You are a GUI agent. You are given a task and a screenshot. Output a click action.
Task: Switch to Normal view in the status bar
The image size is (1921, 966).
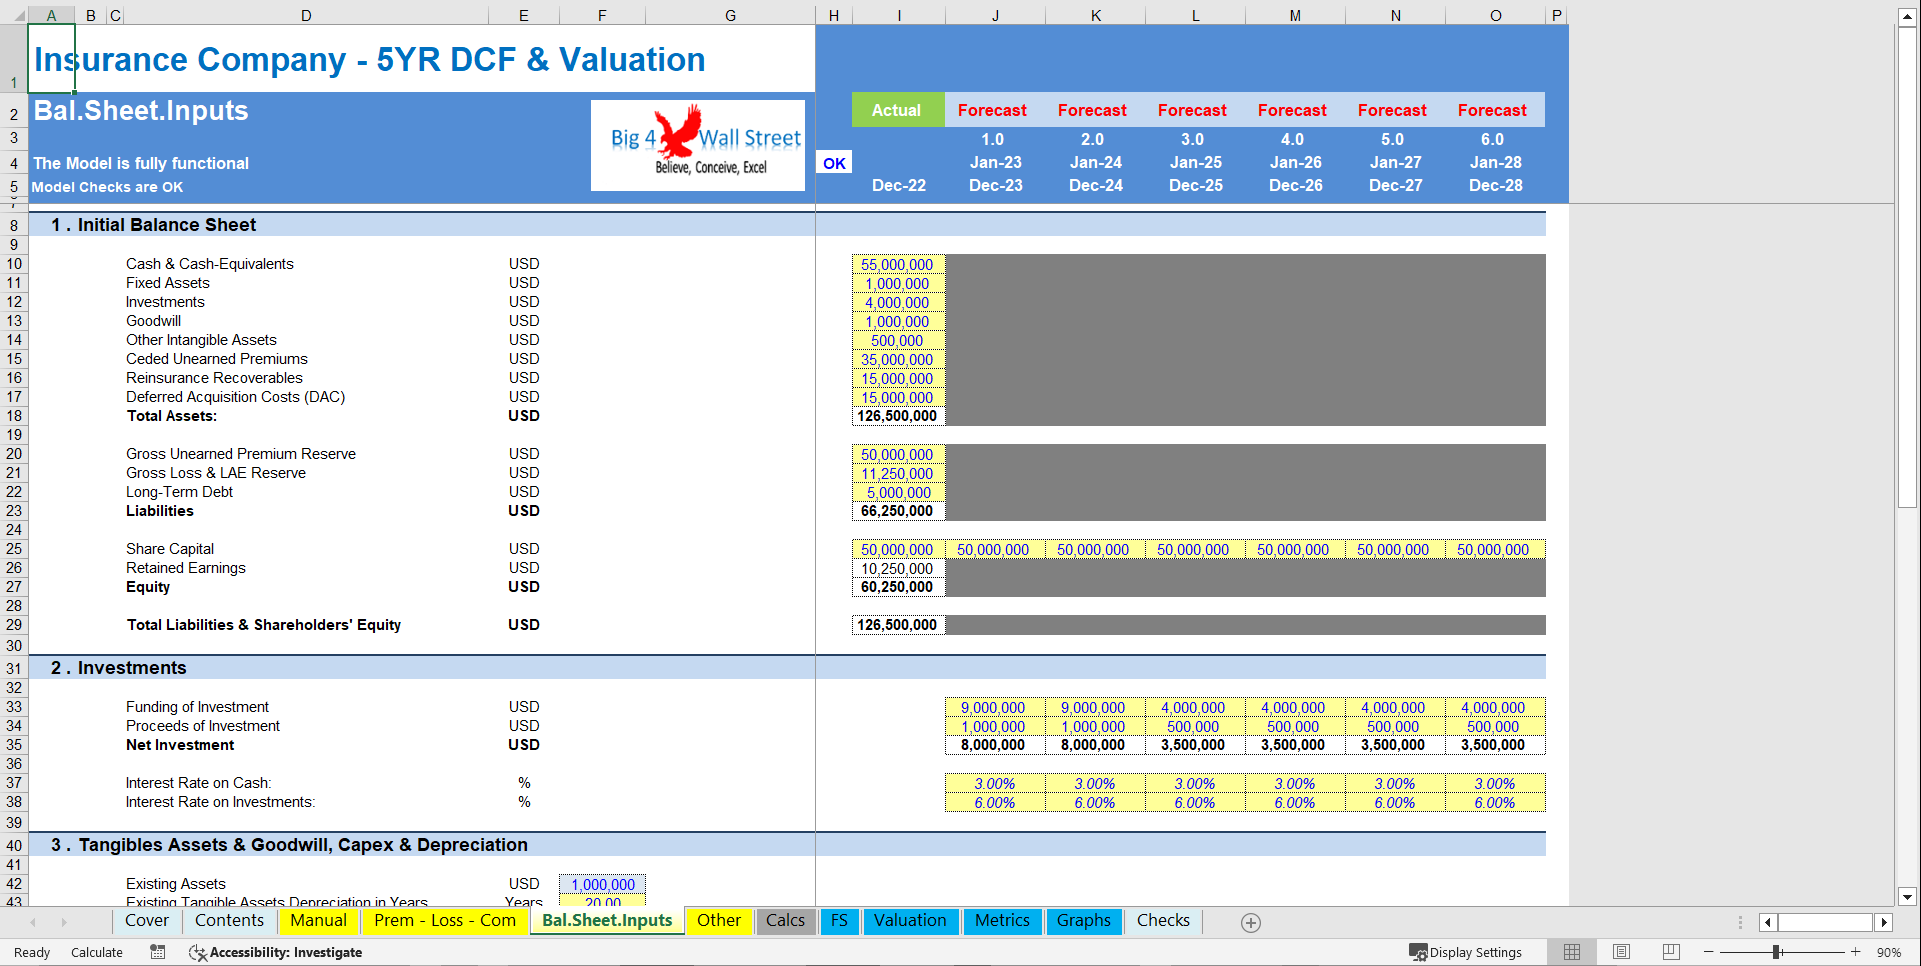point(1571,952)
